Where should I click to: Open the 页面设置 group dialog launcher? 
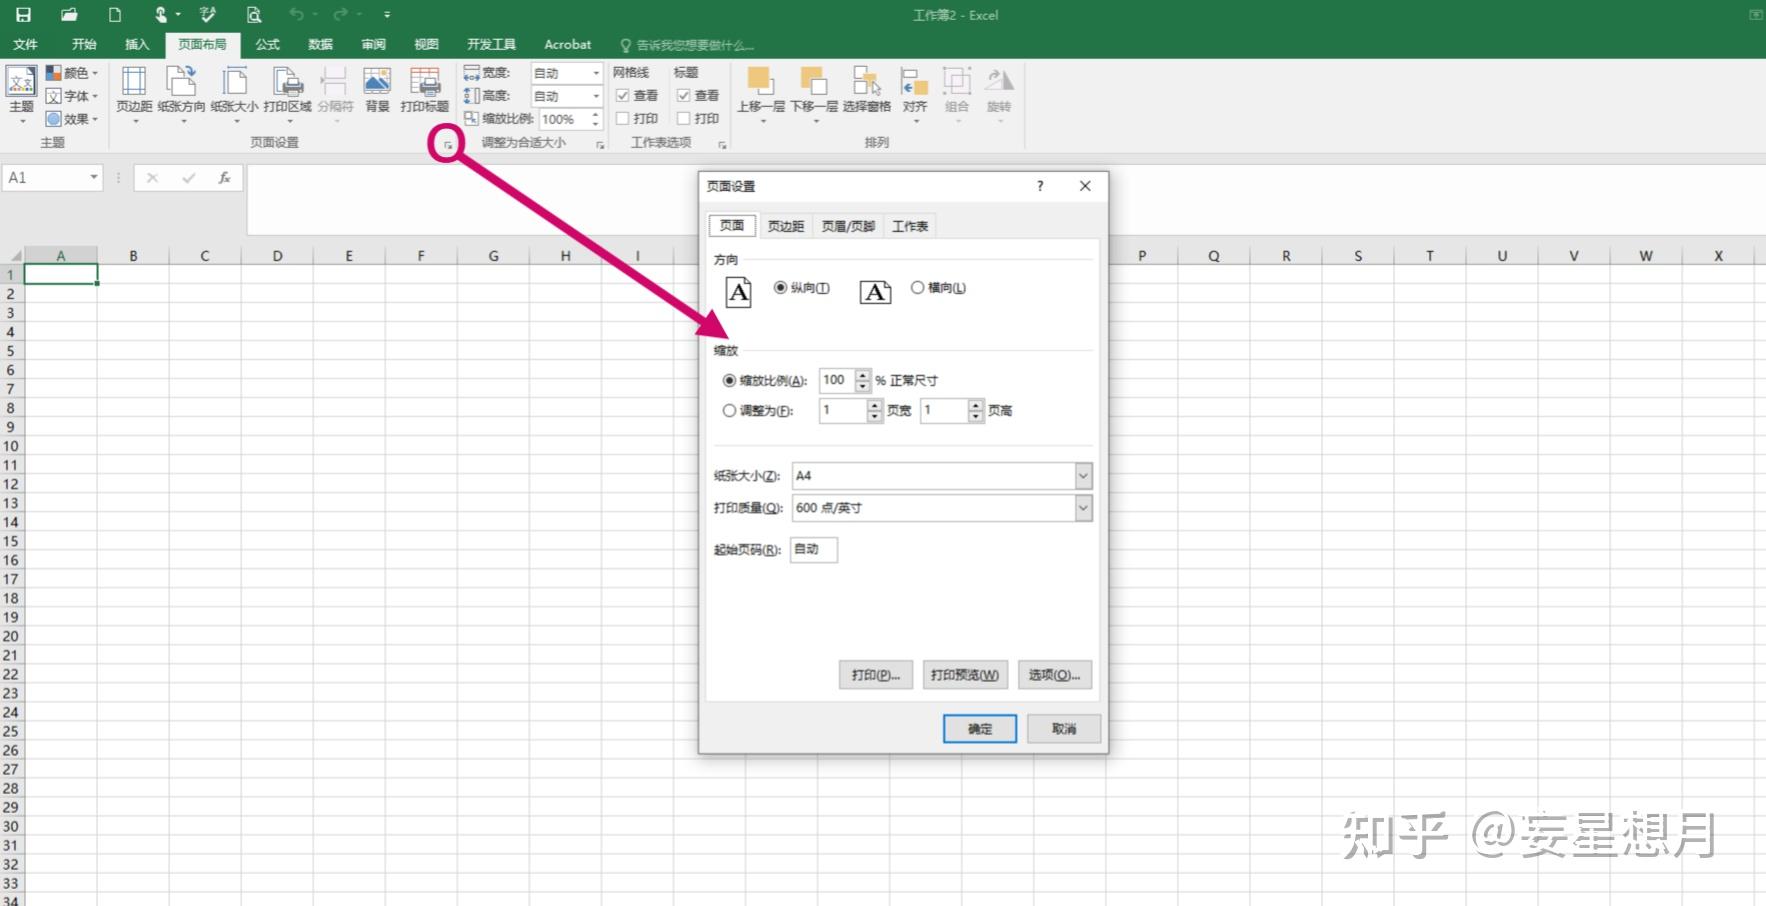449,146
